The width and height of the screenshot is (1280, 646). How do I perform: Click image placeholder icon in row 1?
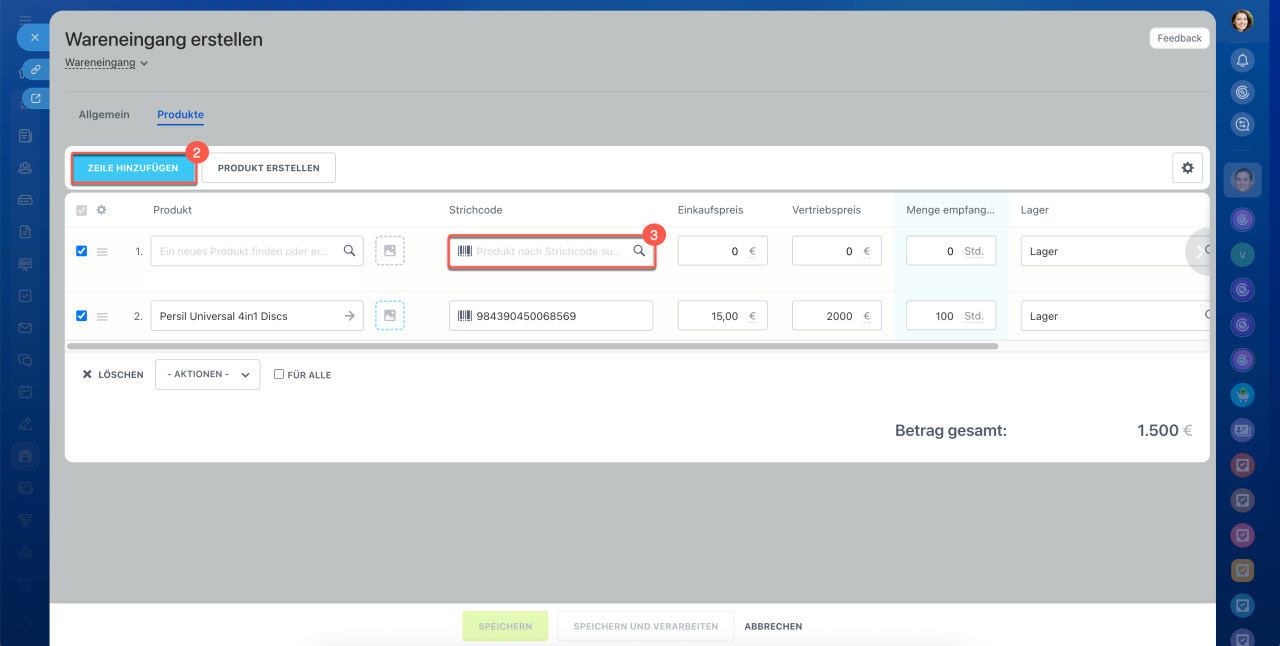390,251
